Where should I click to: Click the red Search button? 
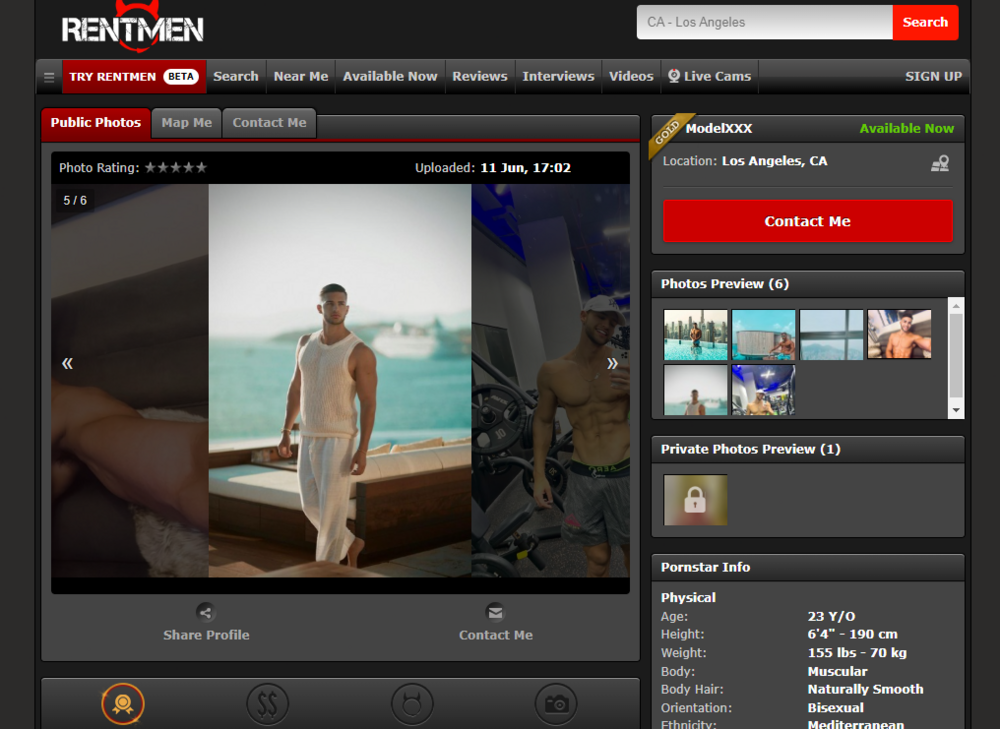(925, 22)
